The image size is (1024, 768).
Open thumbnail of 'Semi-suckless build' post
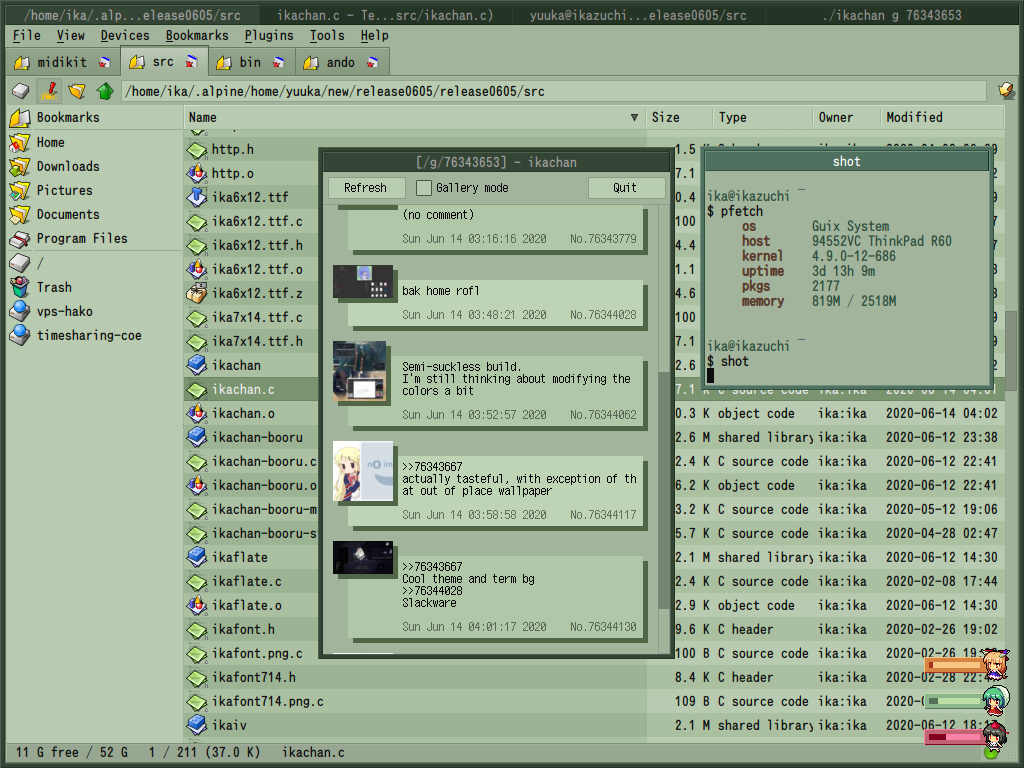(360, 371)
